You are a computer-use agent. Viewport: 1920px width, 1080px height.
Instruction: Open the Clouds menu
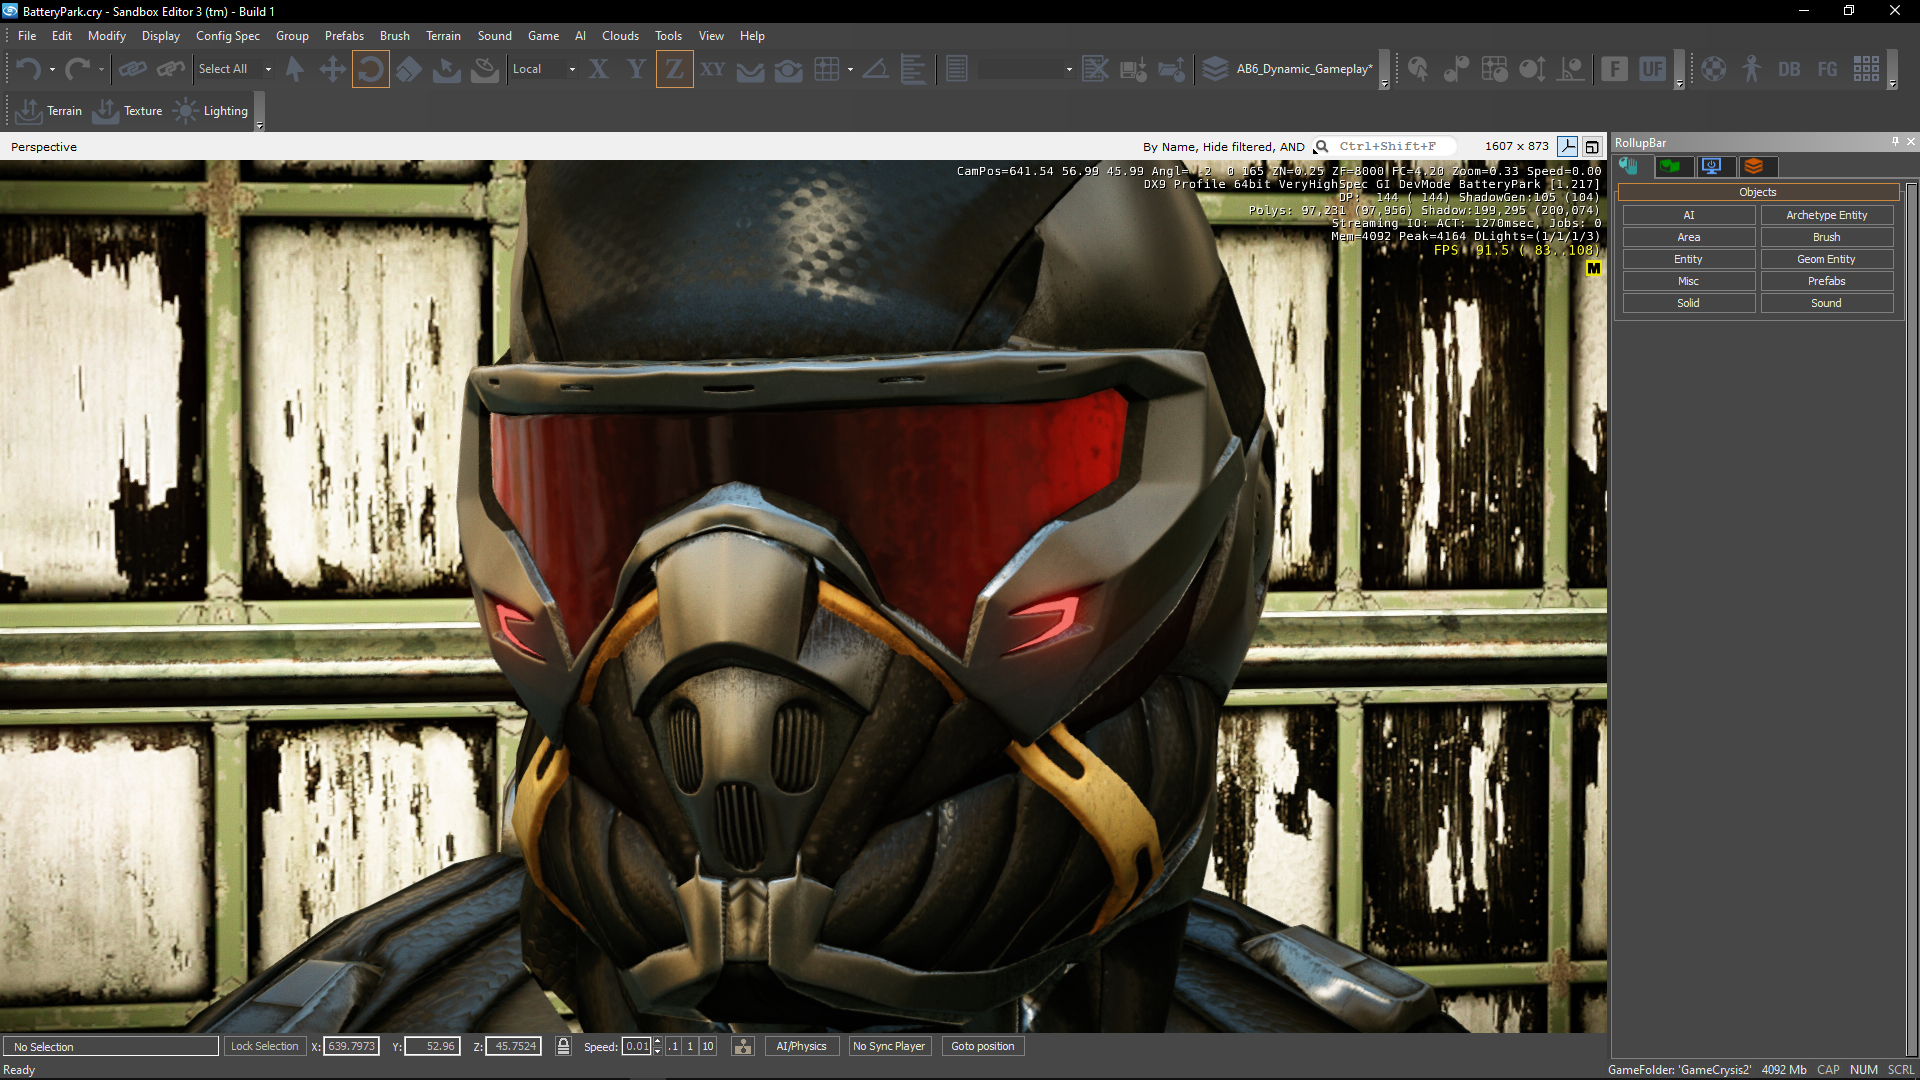point(620,36)
